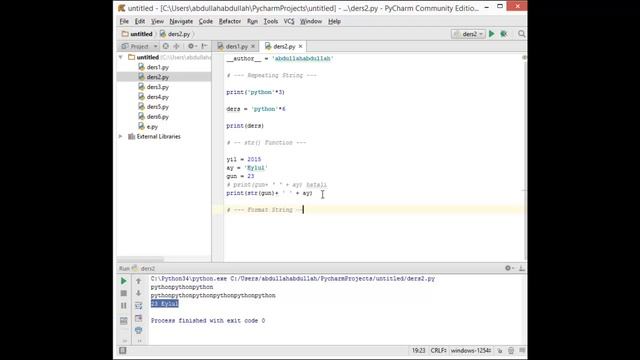The width and height of the screenshot is (640, 360).
Task: Open Search Everywhere magnifier icon
Action: click(x=522, y=34)
